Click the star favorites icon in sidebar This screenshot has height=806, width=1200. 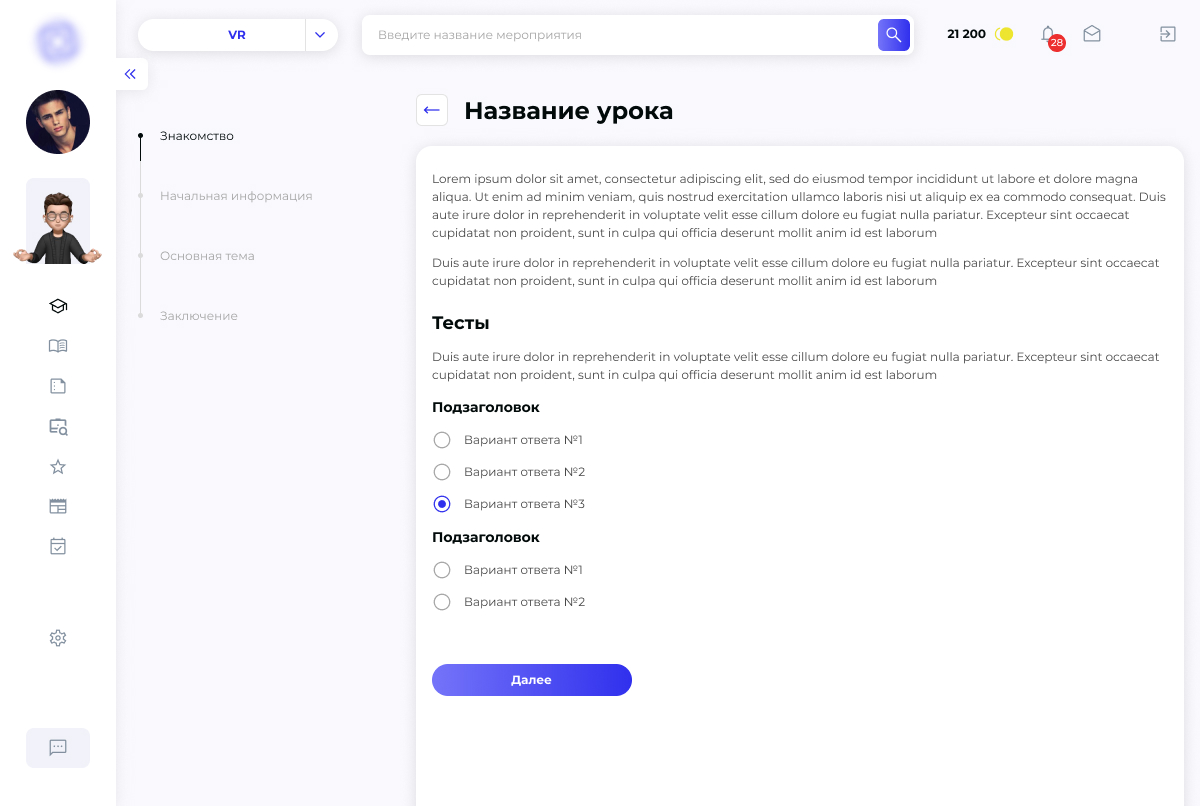coord(58,466)
